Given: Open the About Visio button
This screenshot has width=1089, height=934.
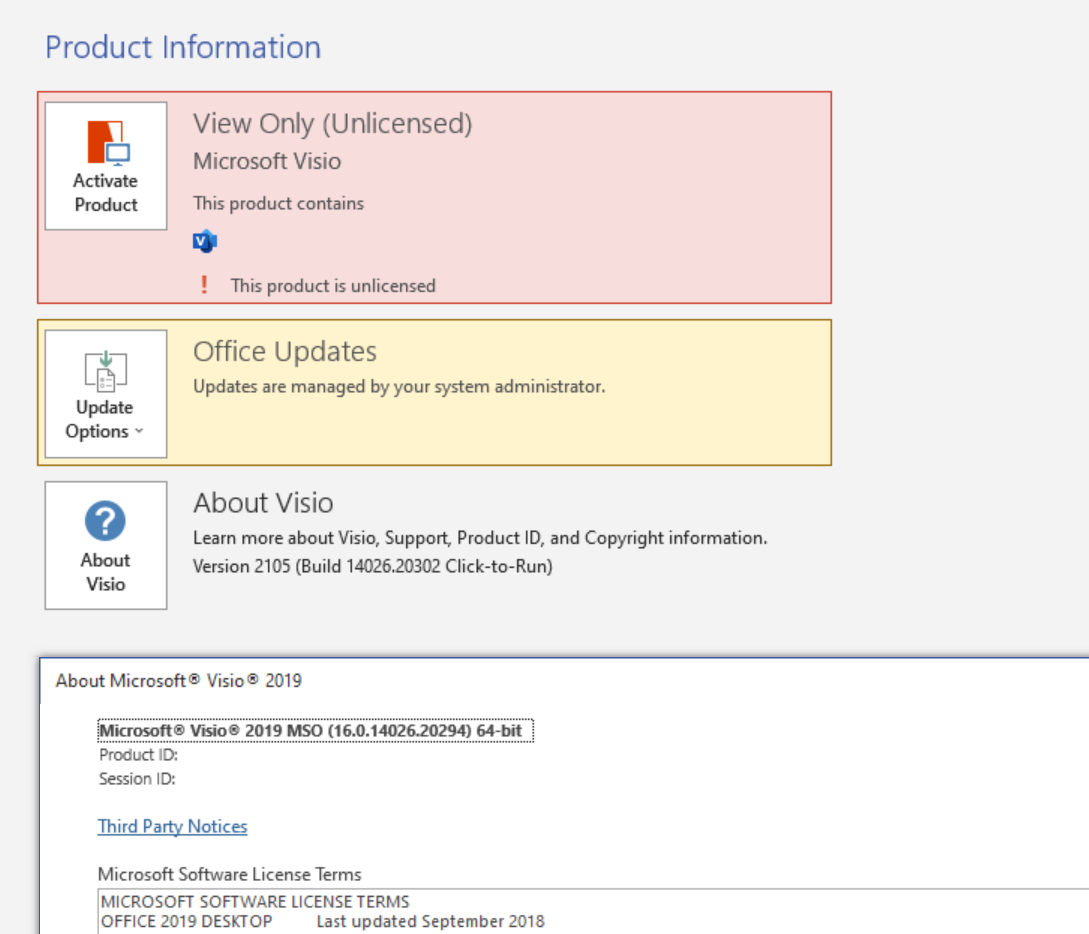Looking at the screenshot, I should [106, 545].
